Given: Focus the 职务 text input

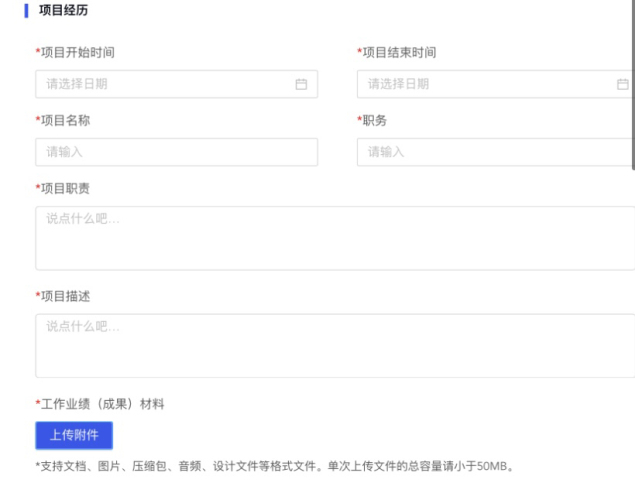Looking at the screenshot, I should click(x=494, y=152).
